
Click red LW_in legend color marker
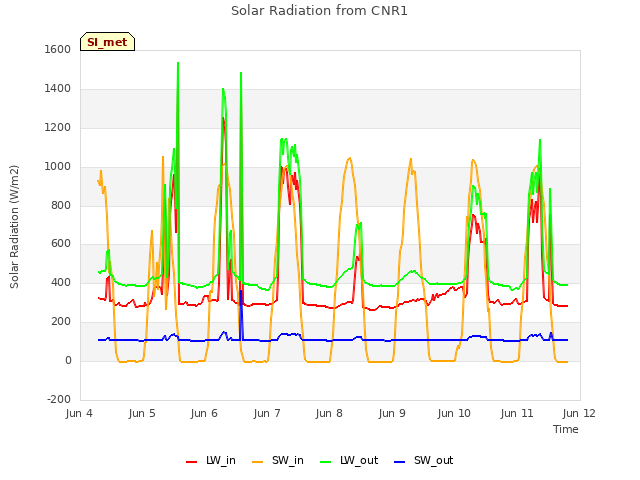[x=191, y=462]
